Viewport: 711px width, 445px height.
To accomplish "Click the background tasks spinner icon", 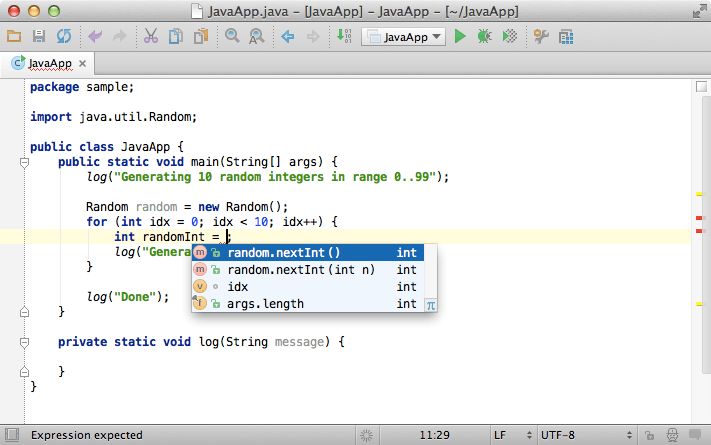I will (x=366, y=436).
